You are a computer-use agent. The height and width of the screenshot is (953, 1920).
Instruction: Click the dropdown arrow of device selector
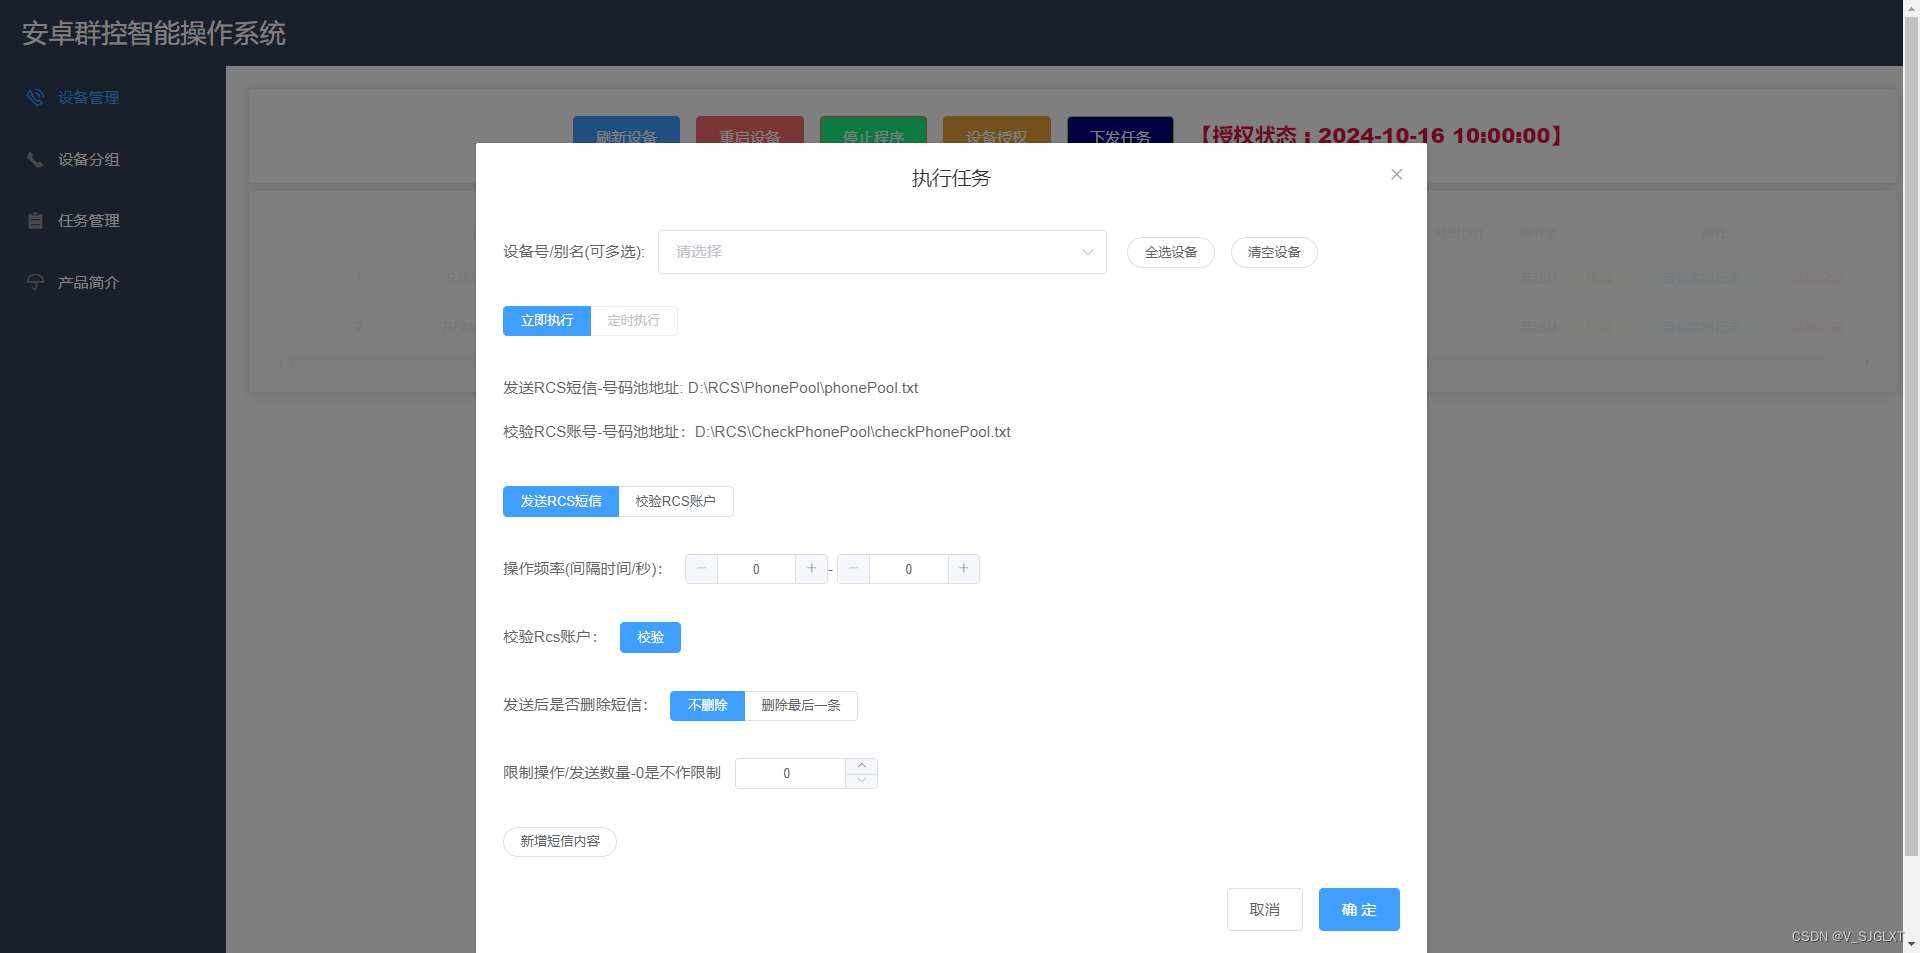tap(1088, 252)
